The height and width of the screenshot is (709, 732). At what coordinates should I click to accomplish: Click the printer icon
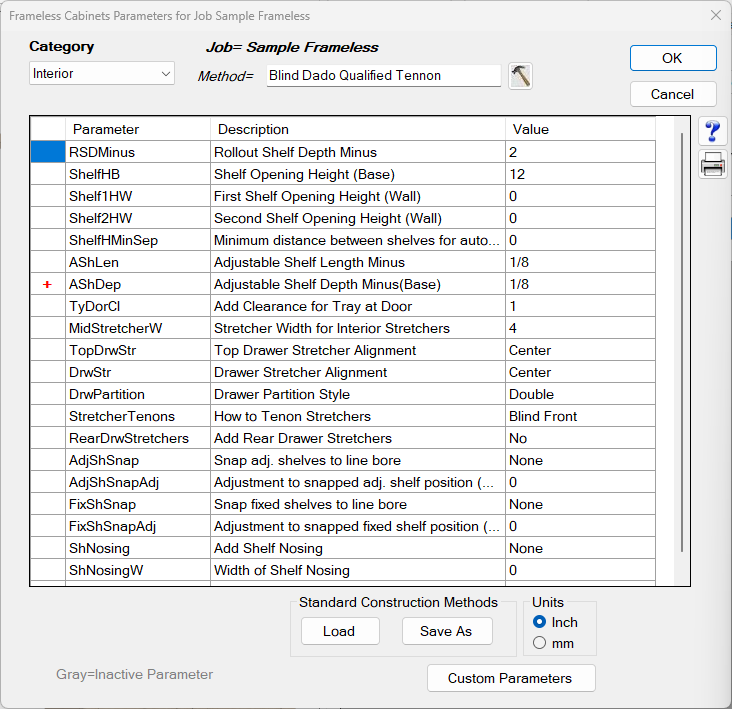click(713, 166)
